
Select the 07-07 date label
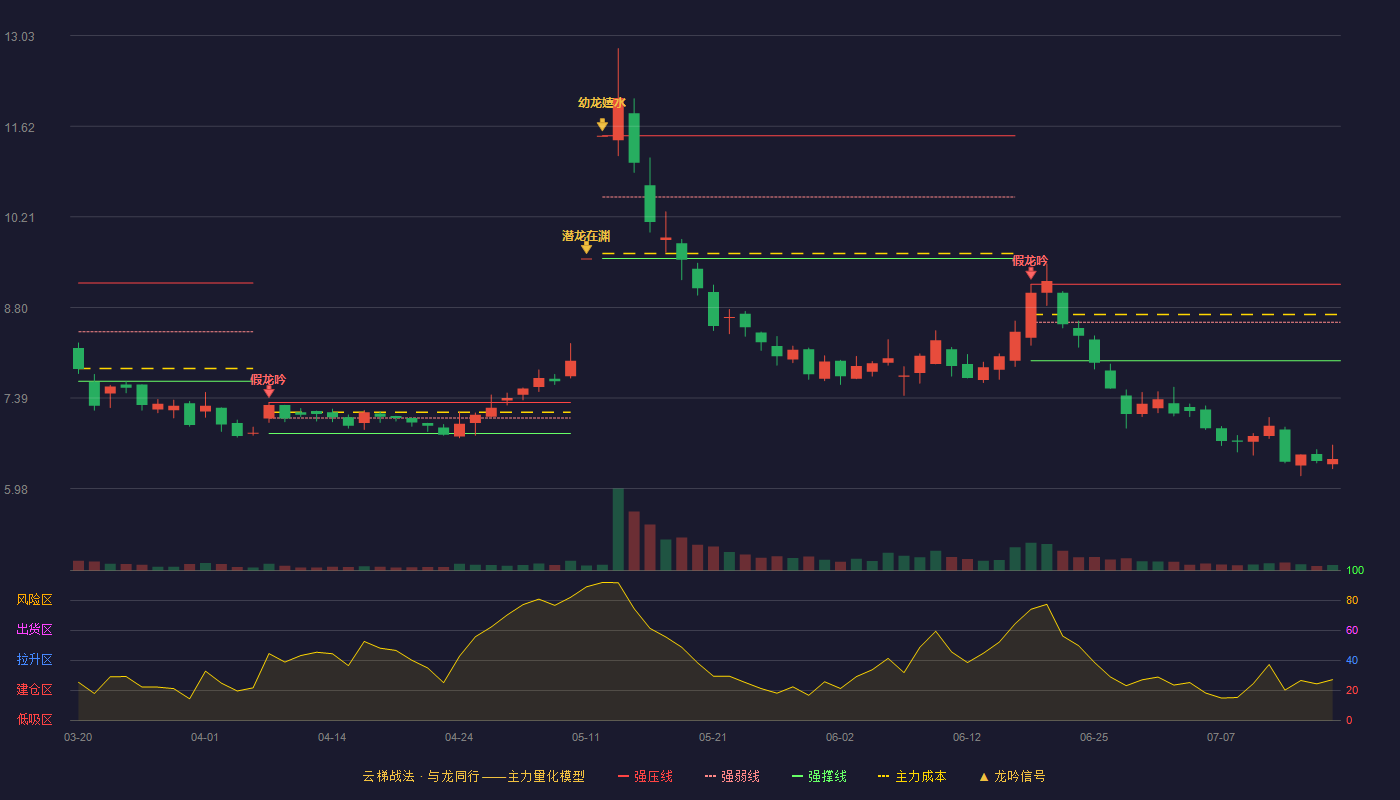click(x=1221, y=737)
